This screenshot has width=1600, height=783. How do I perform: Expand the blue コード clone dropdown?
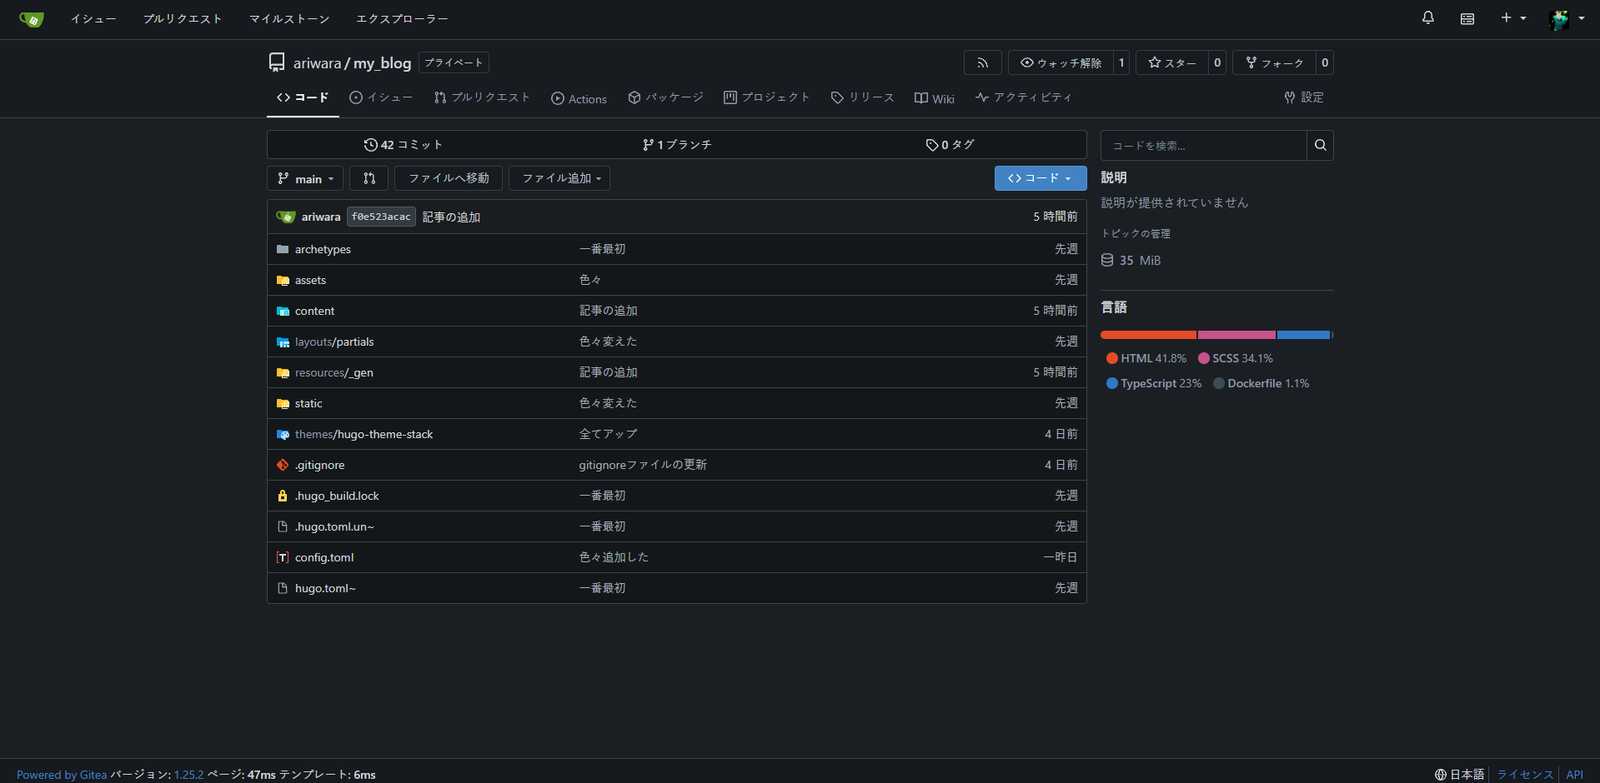pyautogui.click(x=1040, y=179)
